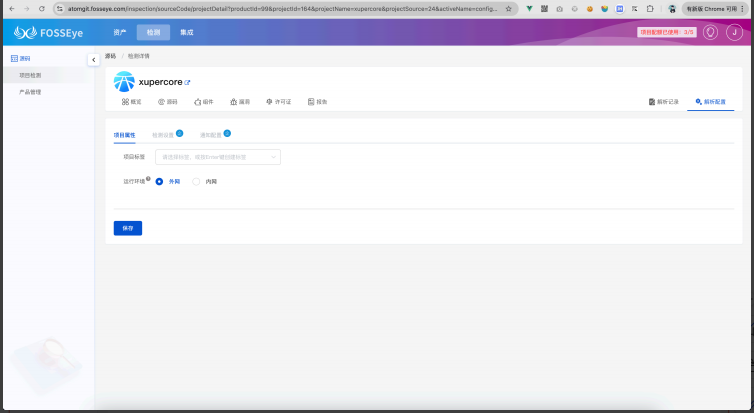Select 源码 in the sidebar
The image size is (754, 413).
tap(21, 58)
